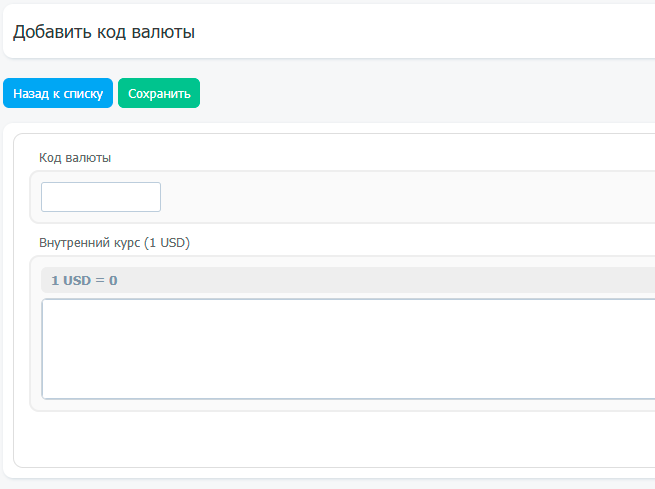Click the word "валюты" in the page heading
The width and height of the screenshot is (655, 489).
(166, 32)
